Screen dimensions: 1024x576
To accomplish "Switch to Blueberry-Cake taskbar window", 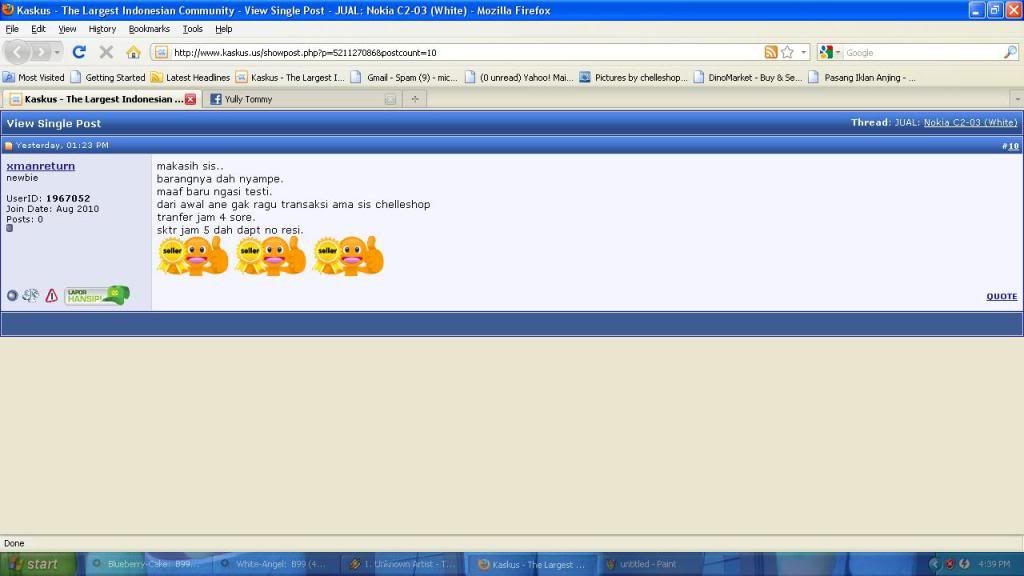I will pyautogui.click(x=148, y=564).
